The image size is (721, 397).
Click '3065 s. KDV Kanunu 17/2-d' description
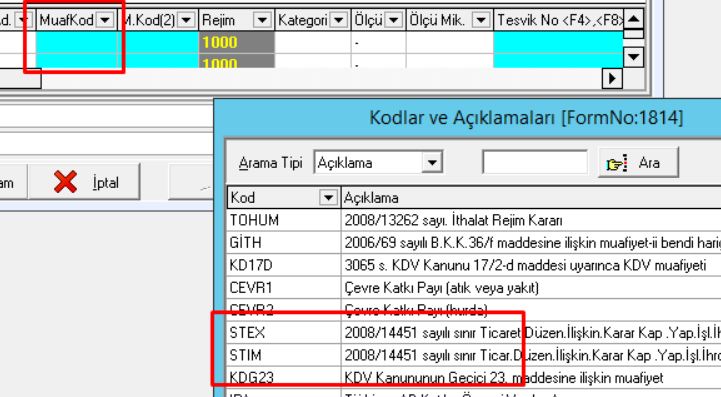coord(525,265)
